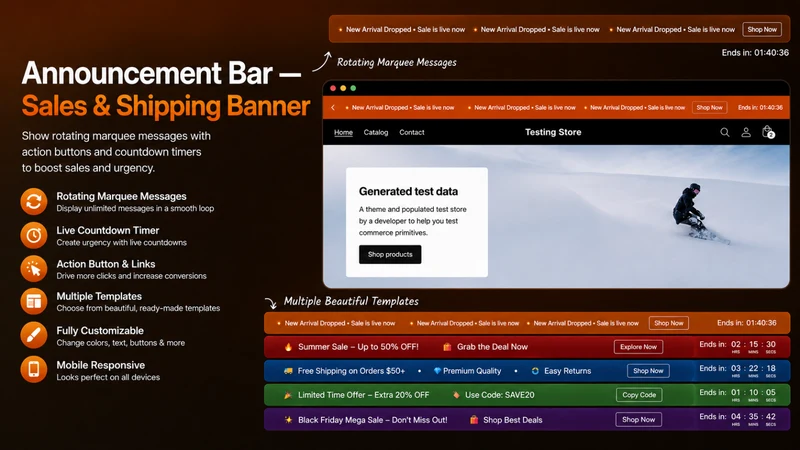Click 'Fully Customizable' feature title

(x=100, y=331)
